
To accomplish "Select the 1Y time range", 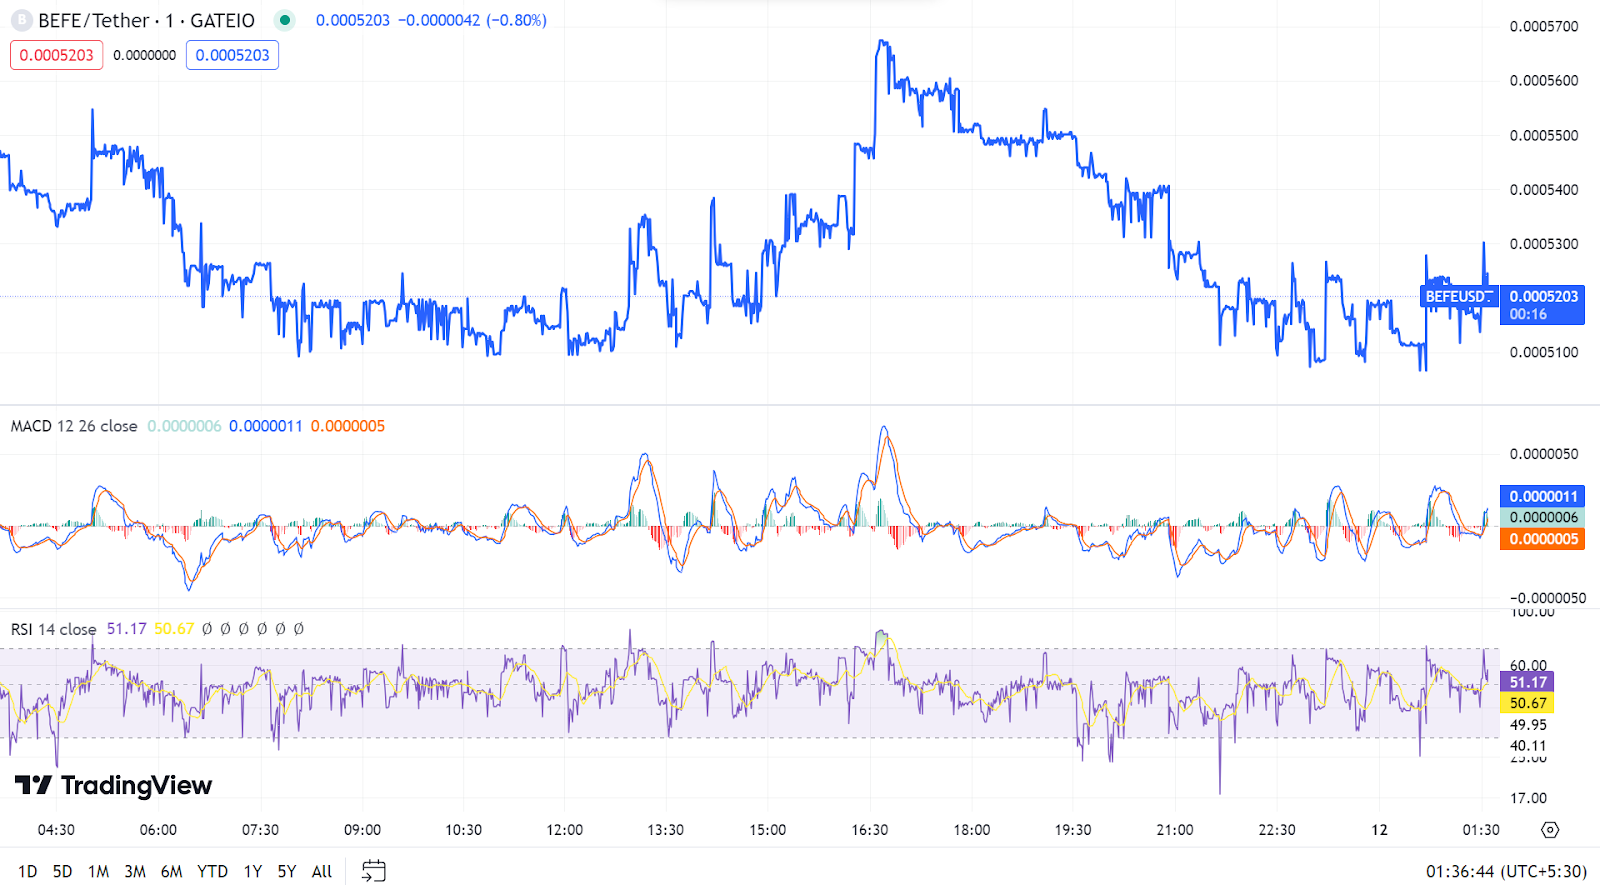I will pos(253,871).
